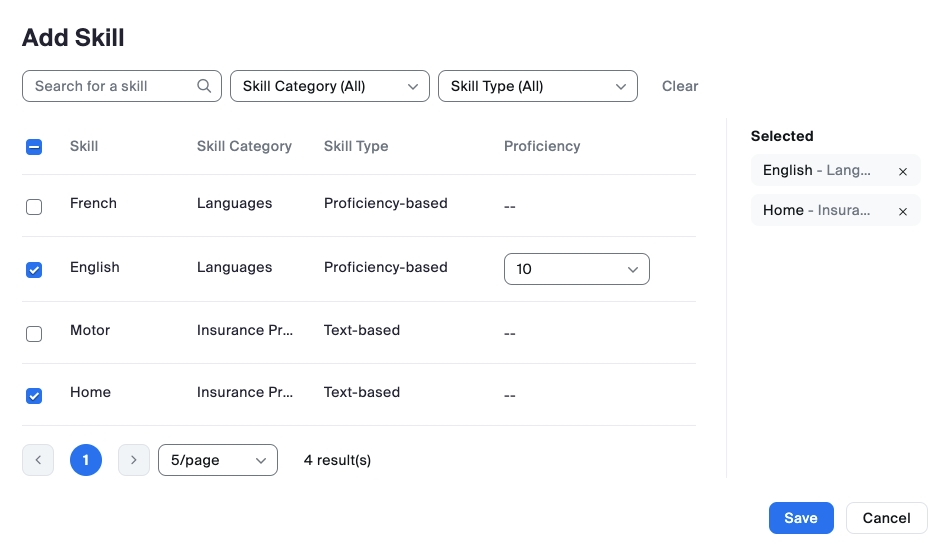
Task: Click the Save button
Action: [x=801, y=518]
